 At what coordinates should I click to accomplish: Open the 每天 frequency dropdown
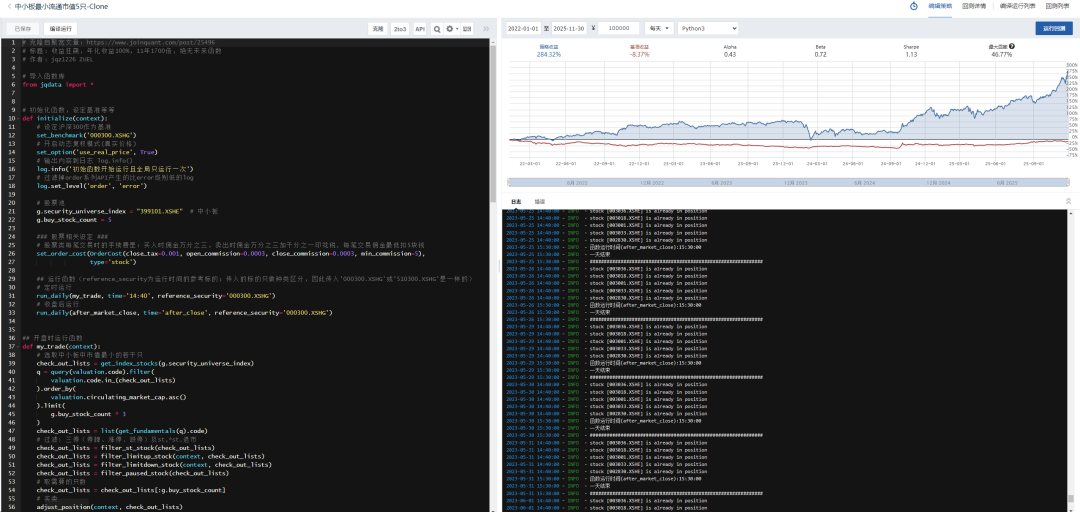[658, 28]
